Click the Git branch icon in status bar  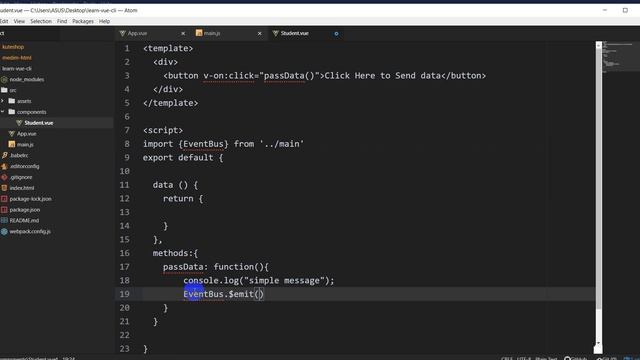(599, 358)
